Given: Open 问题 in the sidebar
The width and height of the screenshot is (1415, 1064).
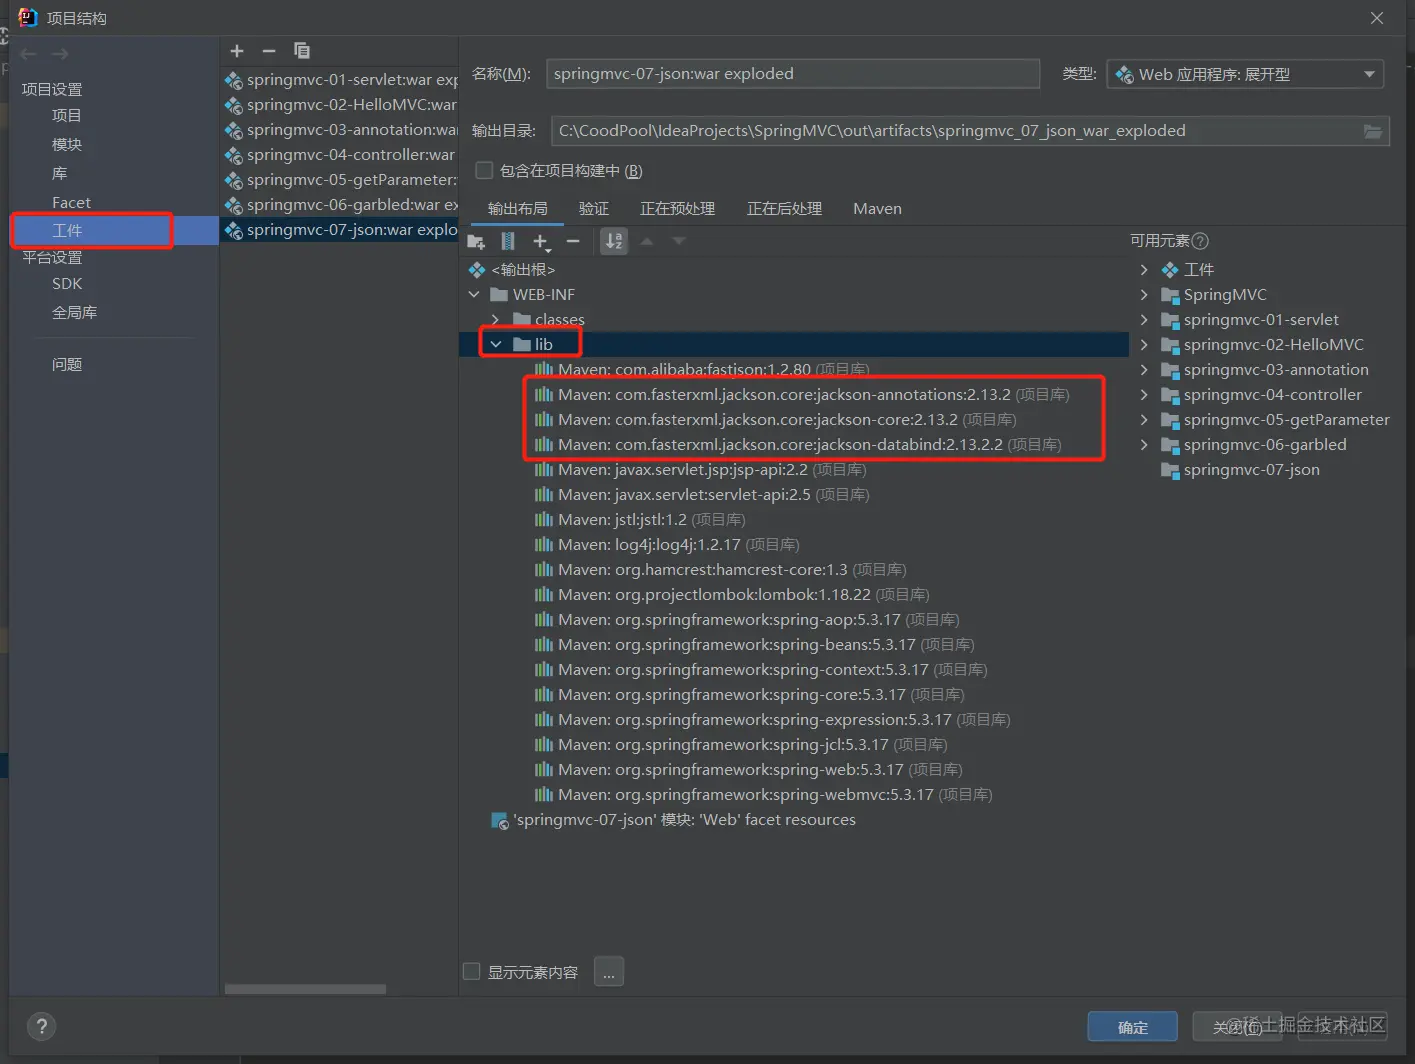Looking at the screenshot, I should [67, 365].
